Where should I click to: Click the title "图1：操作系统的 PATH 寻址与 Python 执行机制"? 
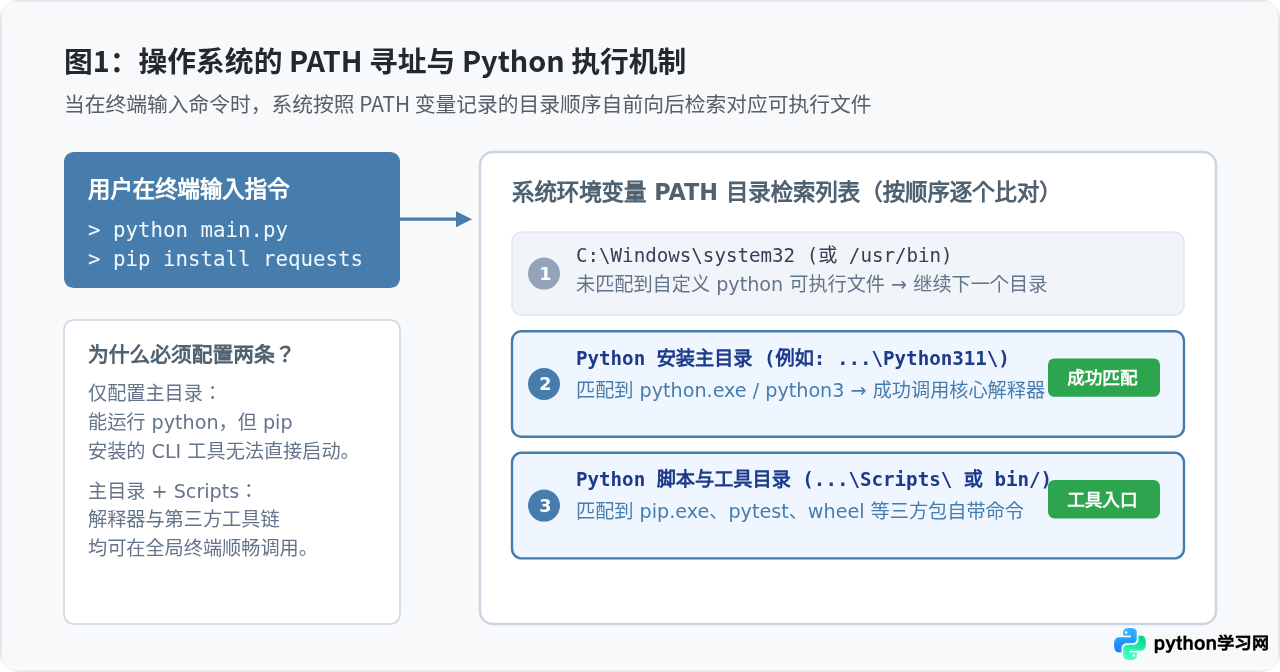[x=375, y=62]
